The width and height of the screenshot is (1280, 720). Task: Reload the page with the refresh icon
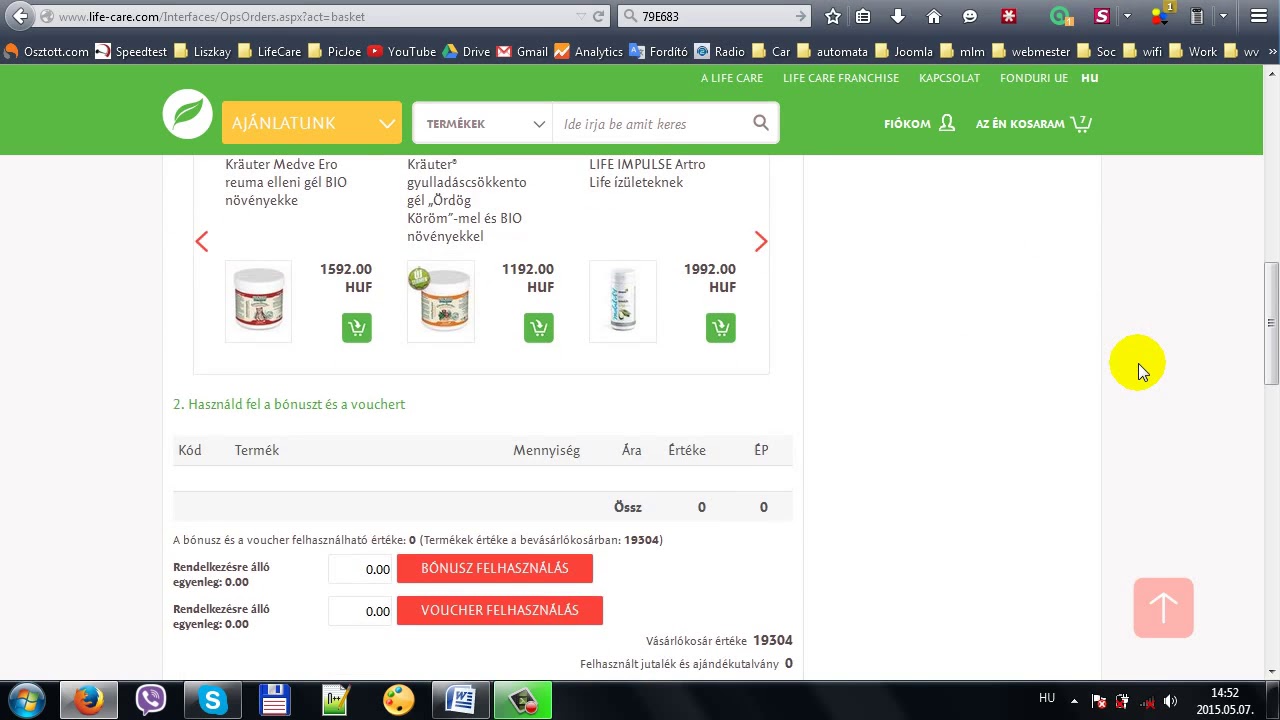[599, 16]
